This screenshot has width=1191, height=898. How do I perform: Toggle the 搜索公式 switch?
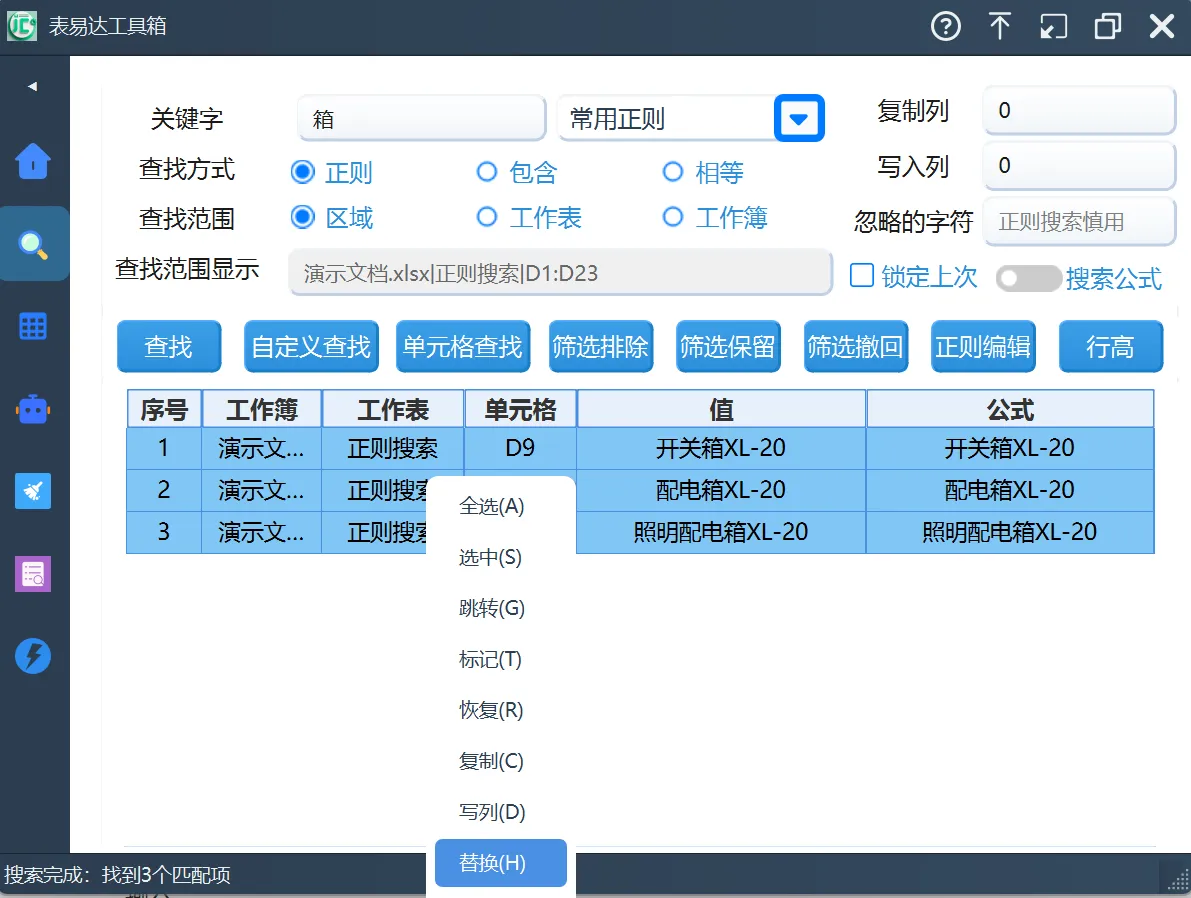pos(1028,279)
